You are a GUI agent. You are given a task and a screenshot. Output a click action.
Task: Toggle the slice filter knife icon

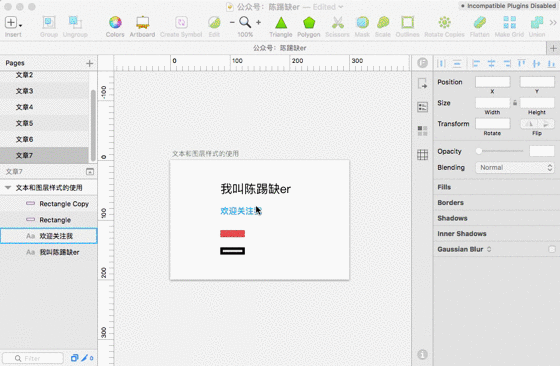[x=85, y=358]
